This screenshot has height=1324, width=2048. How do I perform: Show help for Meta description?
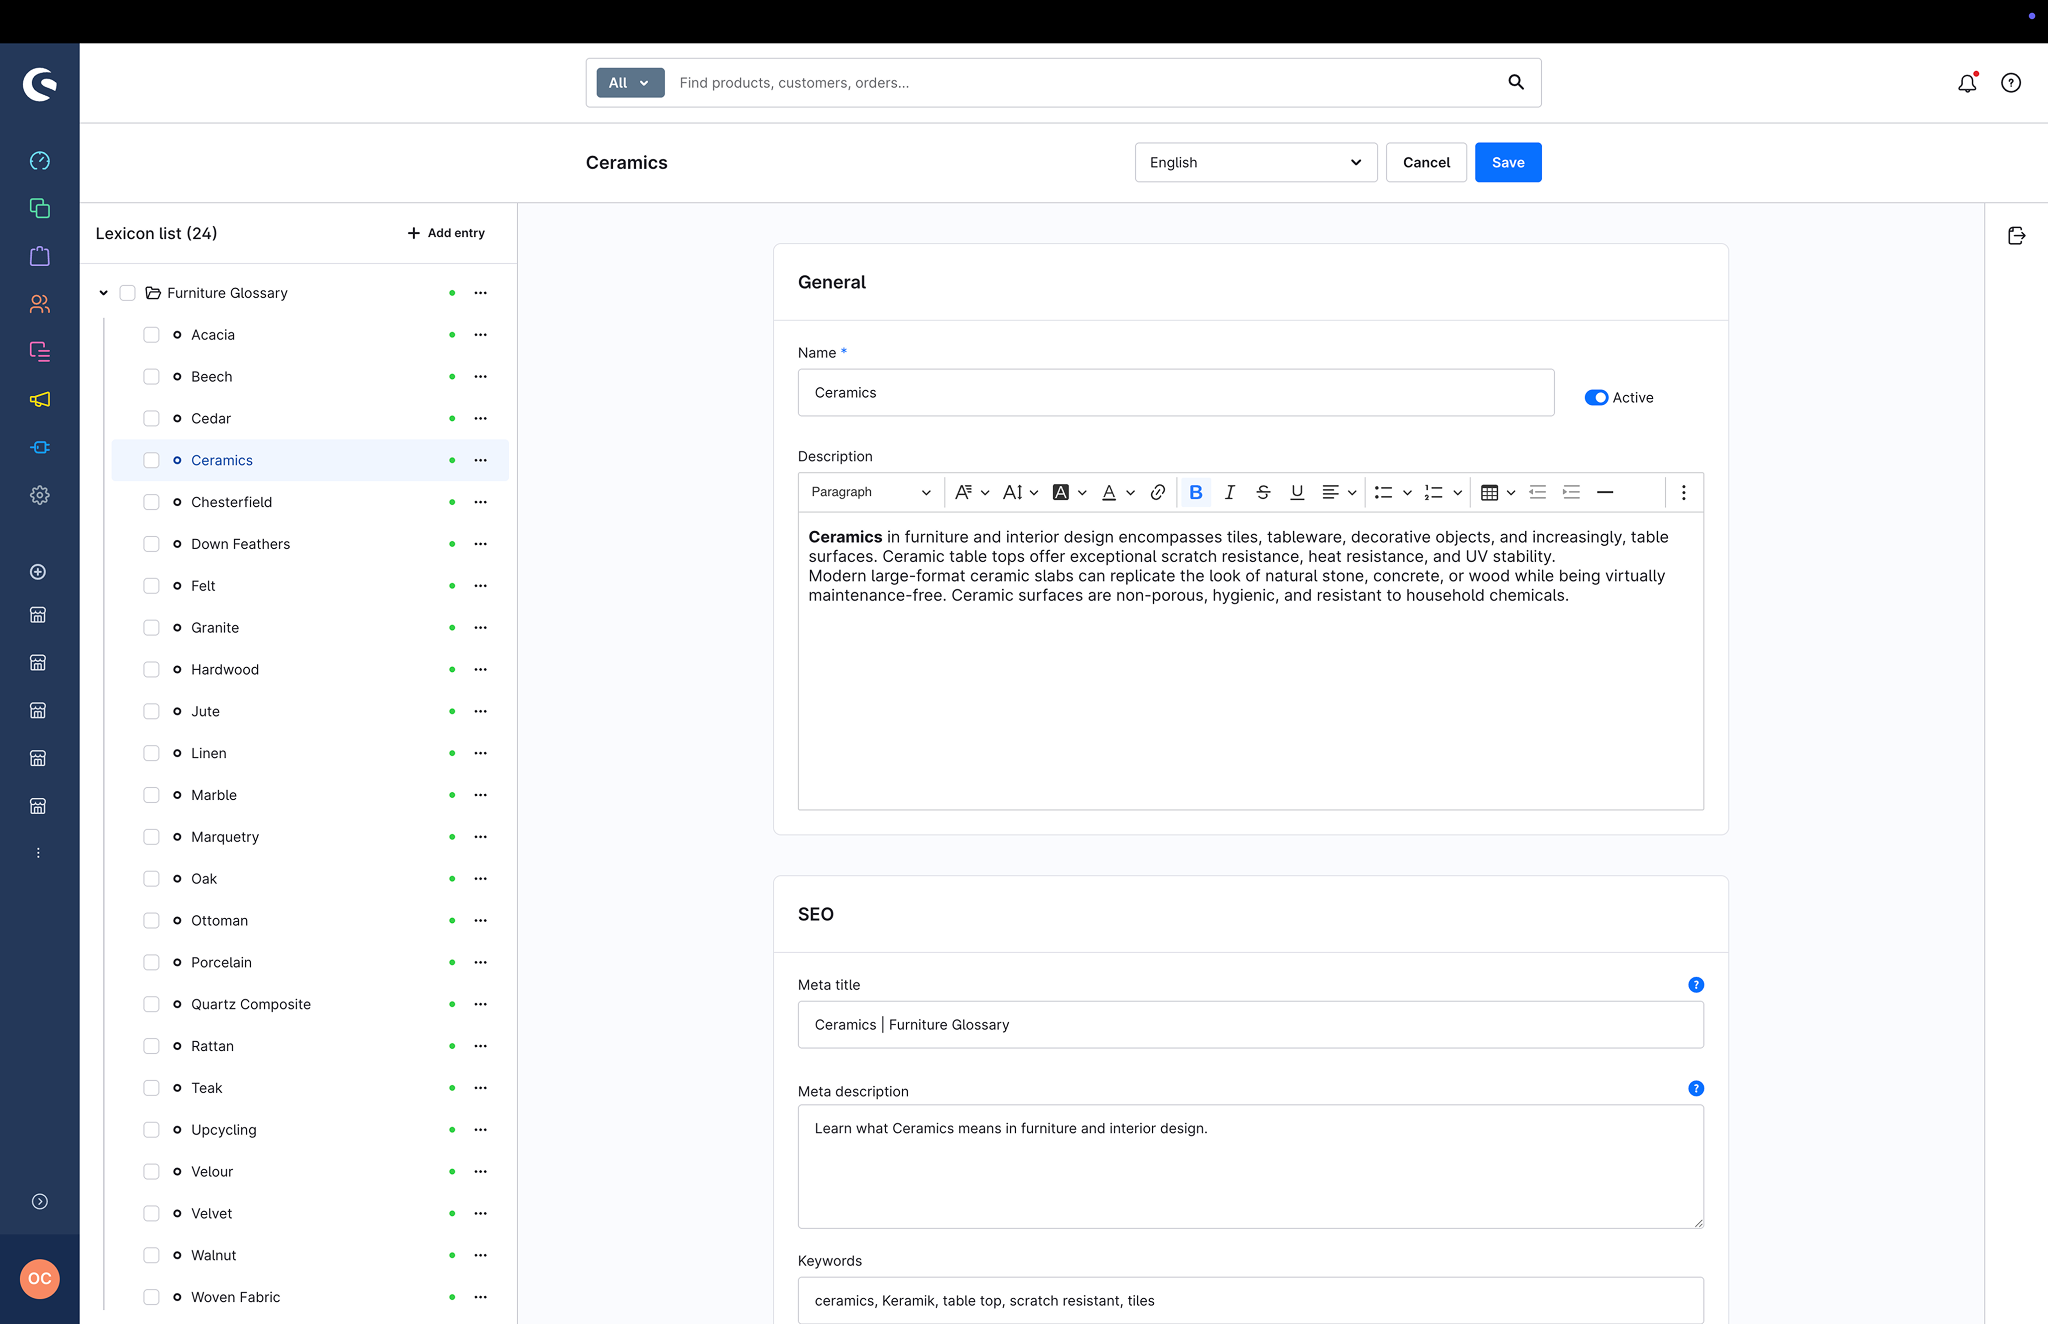[1696, 1088]
